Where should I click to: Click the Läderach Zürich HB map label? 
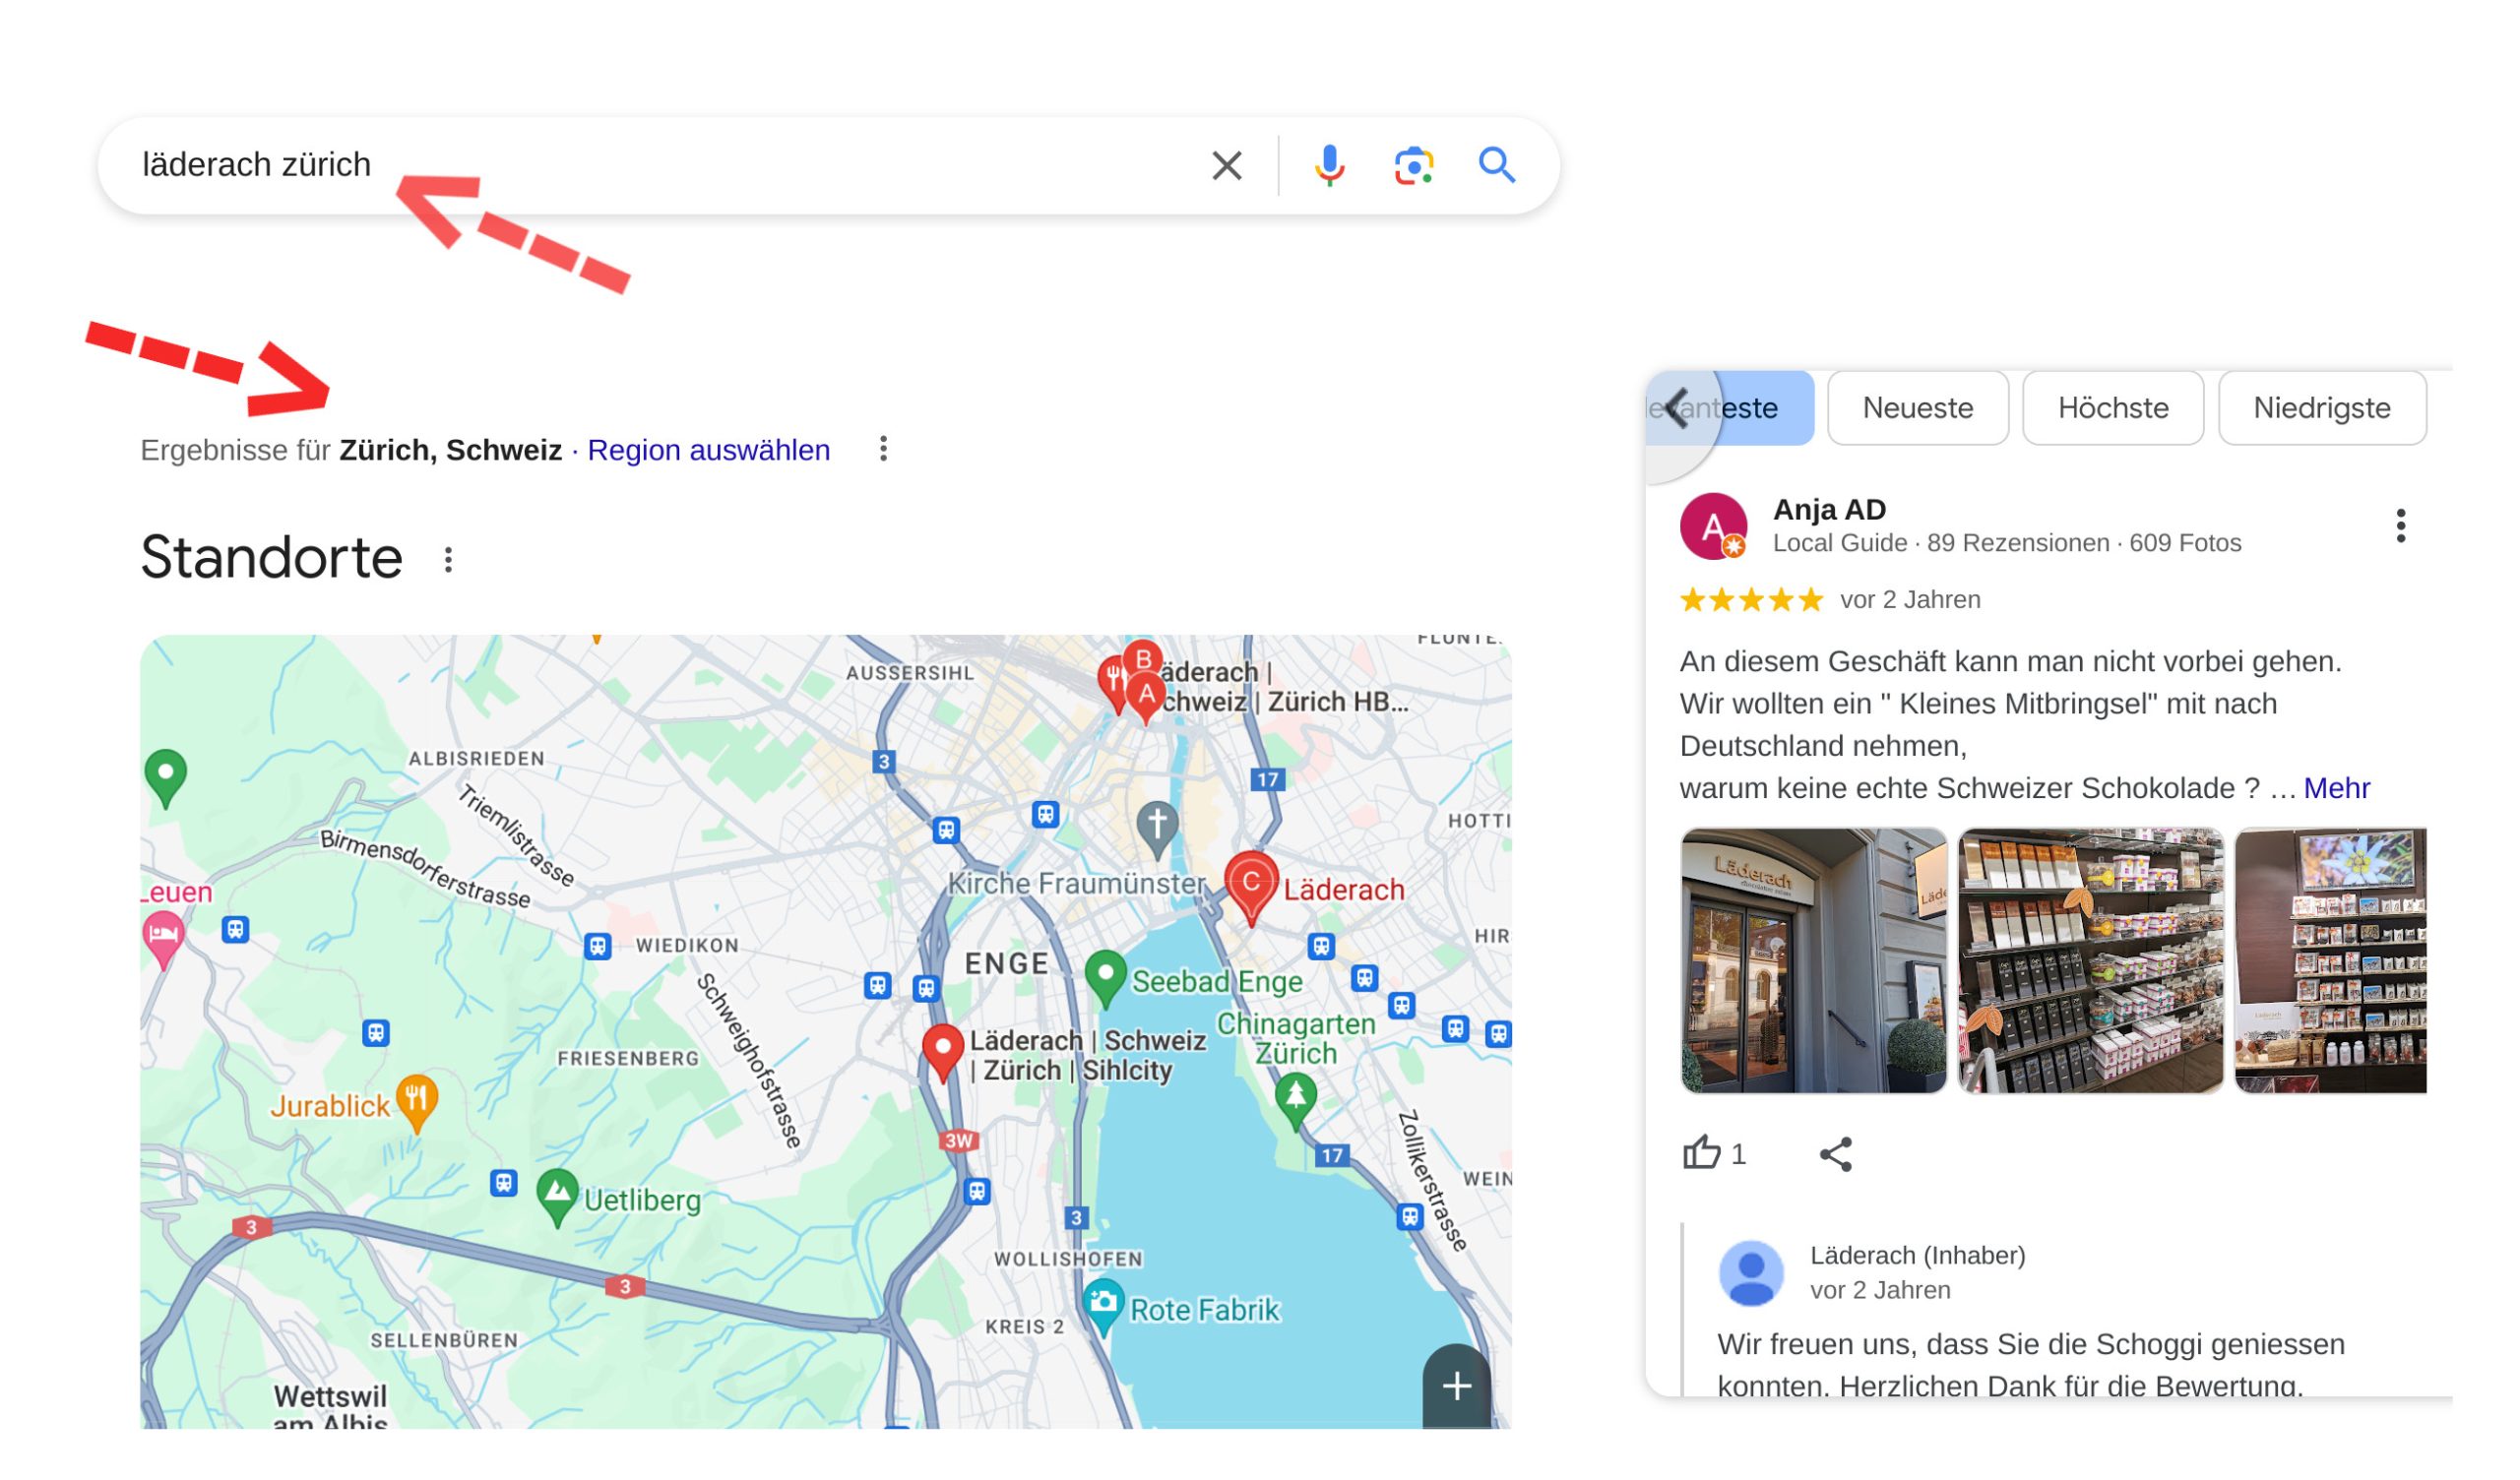point(1284,687)
